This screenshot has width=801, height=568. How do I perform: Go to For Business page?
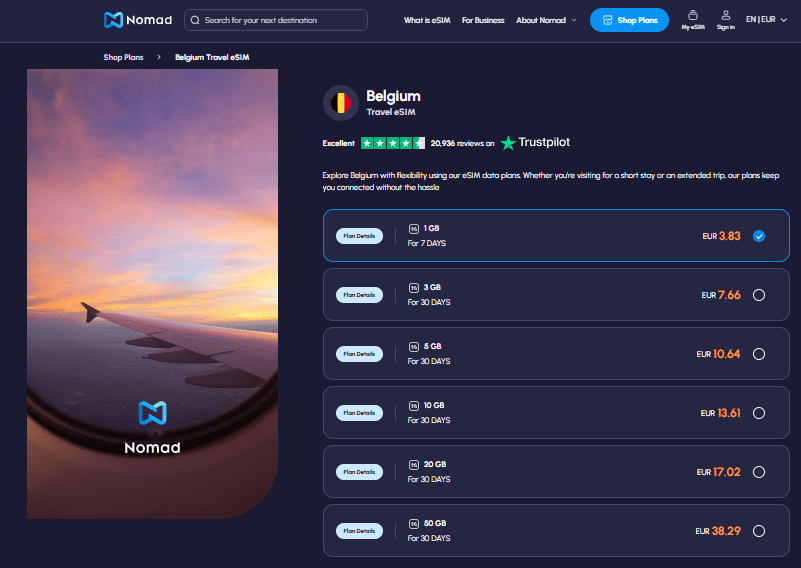[483, 20]
